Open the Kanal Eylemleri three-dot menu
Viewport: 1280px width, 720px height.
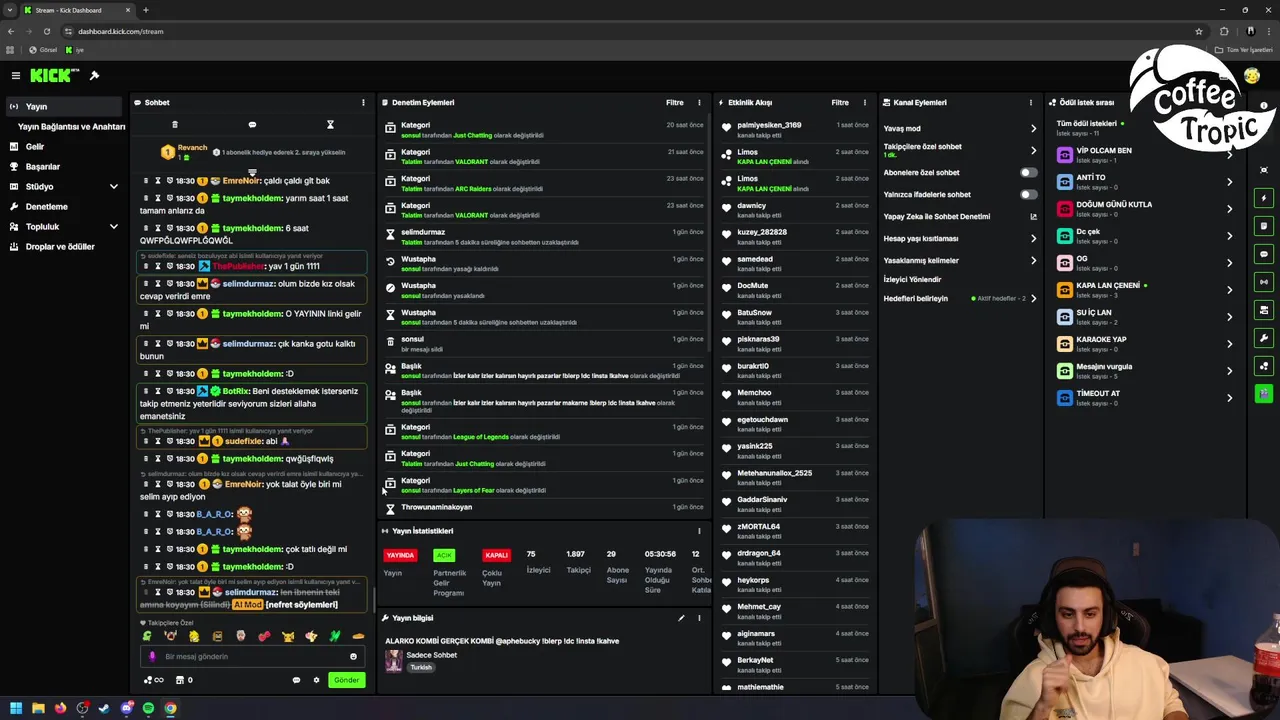pos(1031,102)
